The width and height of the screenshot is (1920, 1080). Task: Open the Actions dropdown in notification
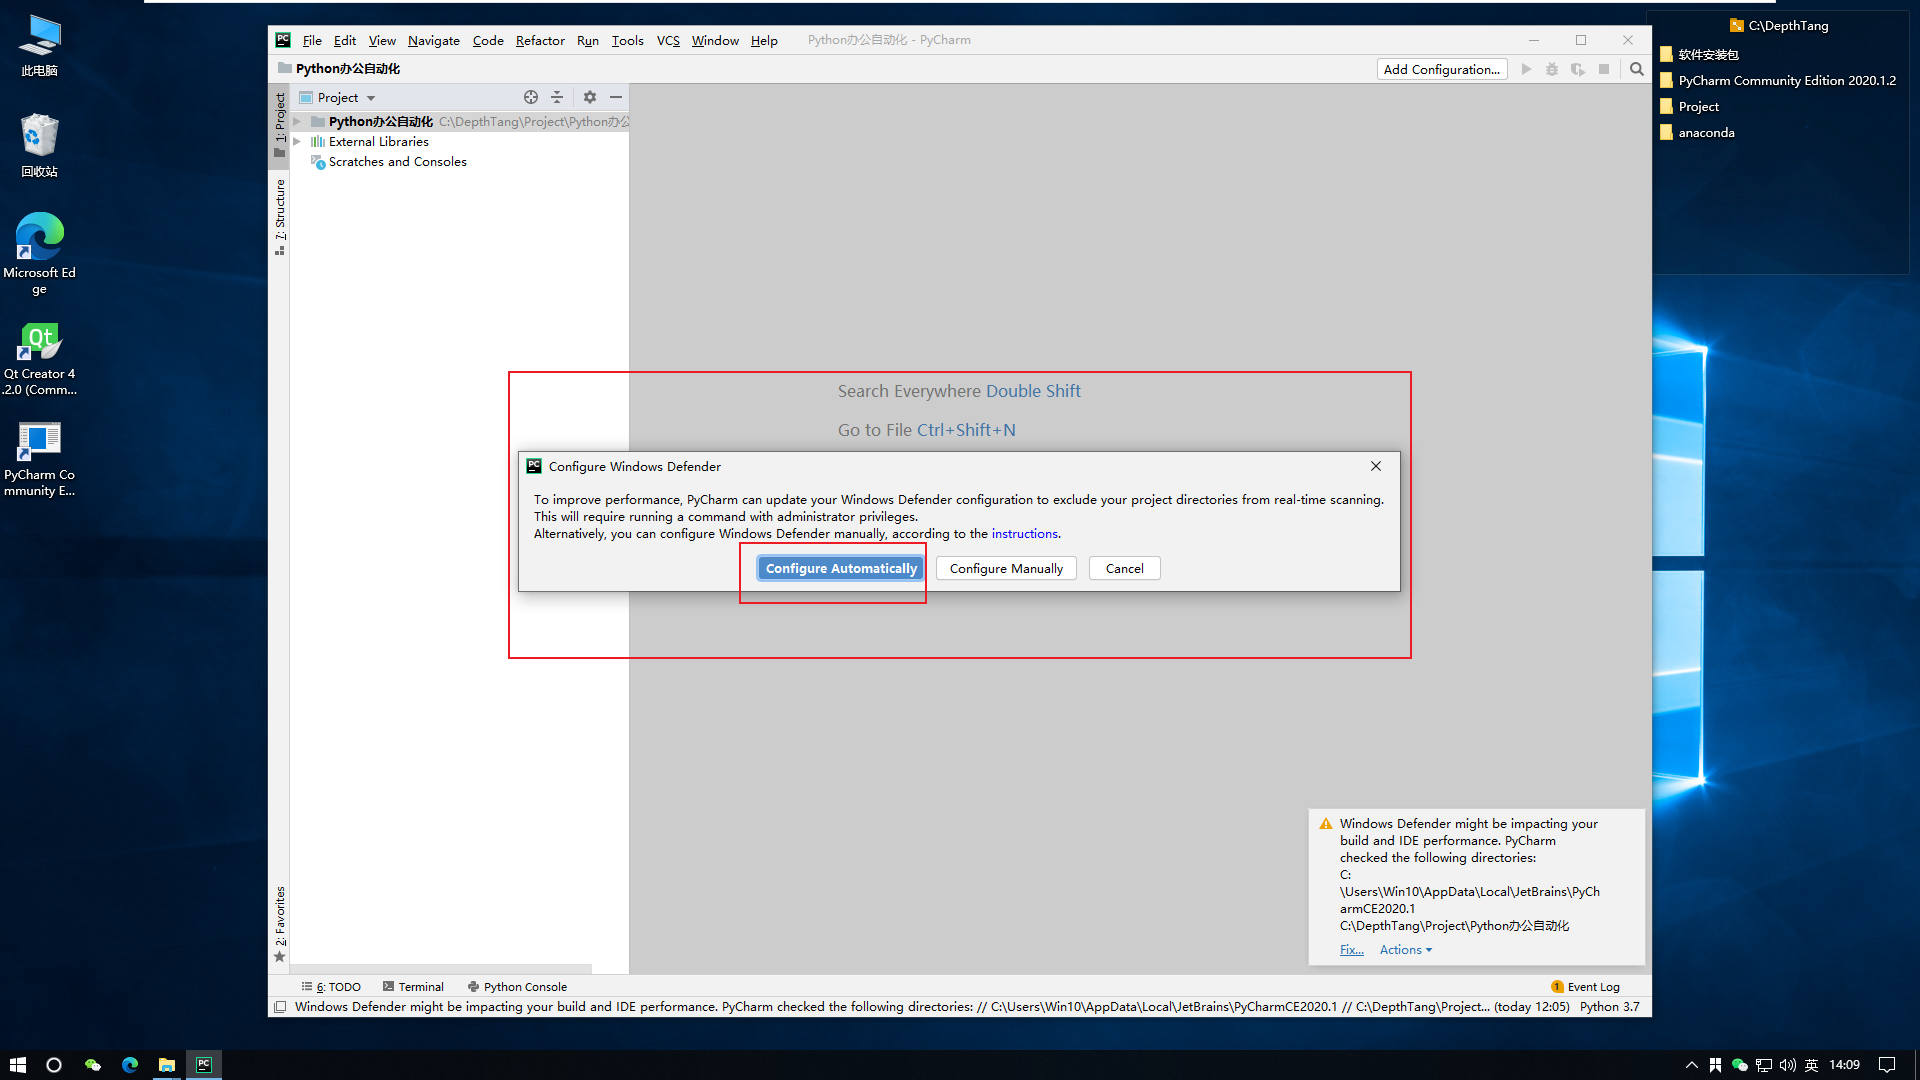tap(1406, 950)
